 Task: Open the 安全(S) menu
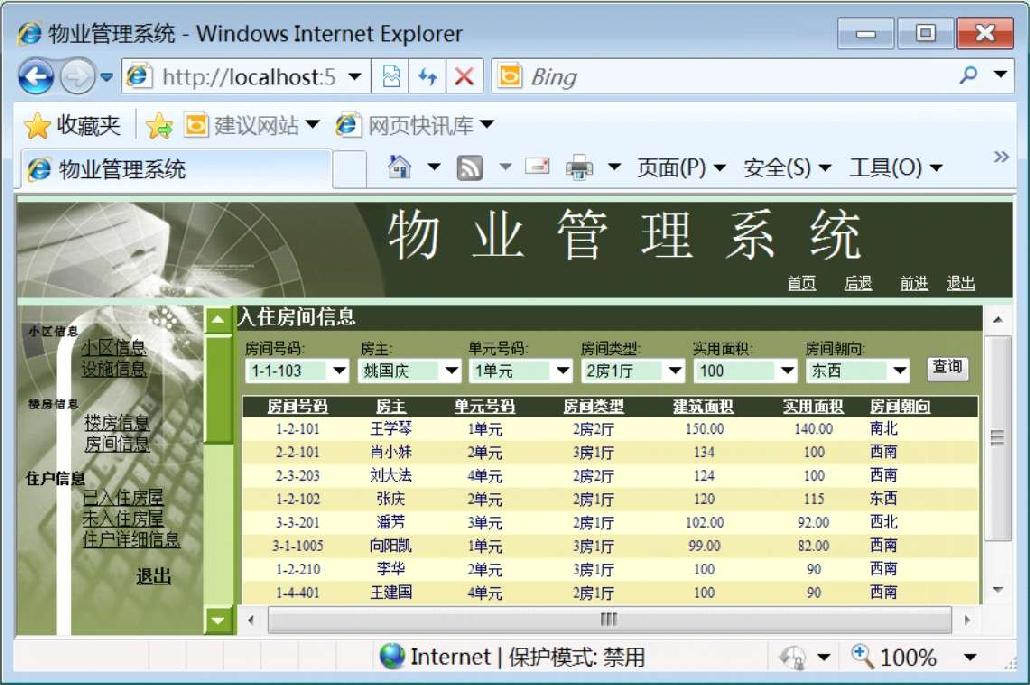point(787,168)
